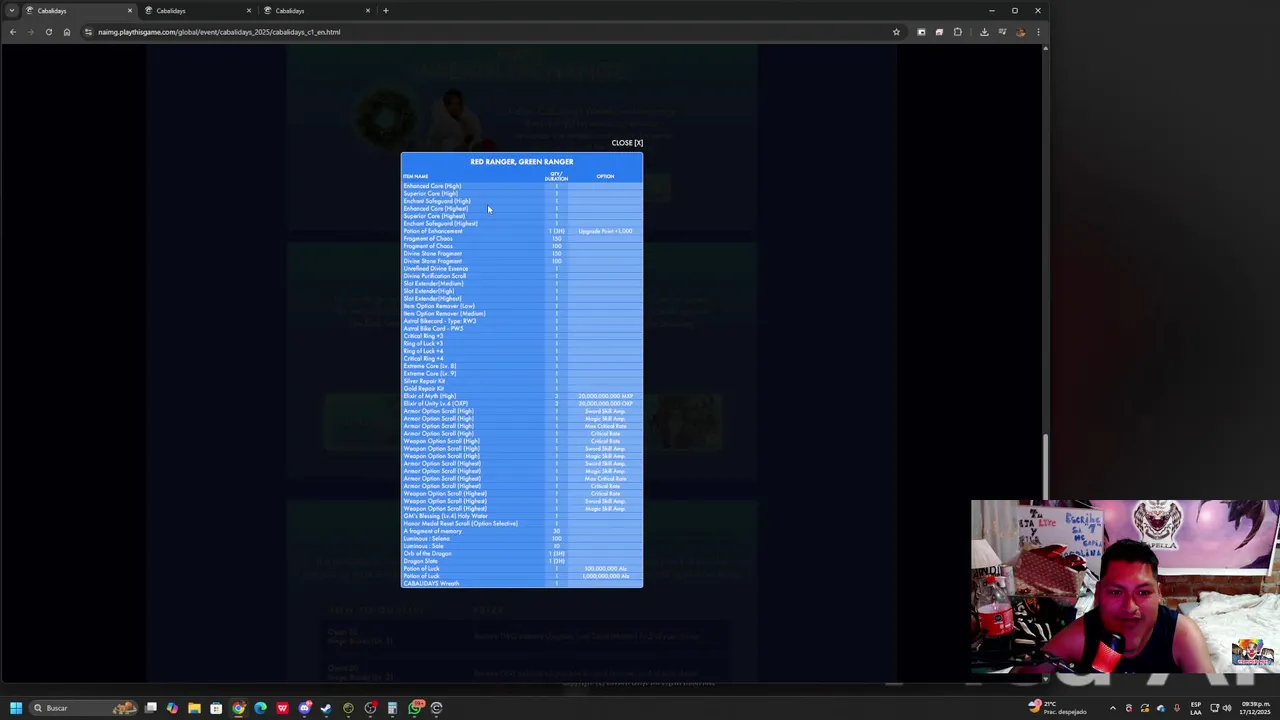1280x720 pixels.
Task: Select the 'Superior Core (High)' row
Action: pos(522,193)
